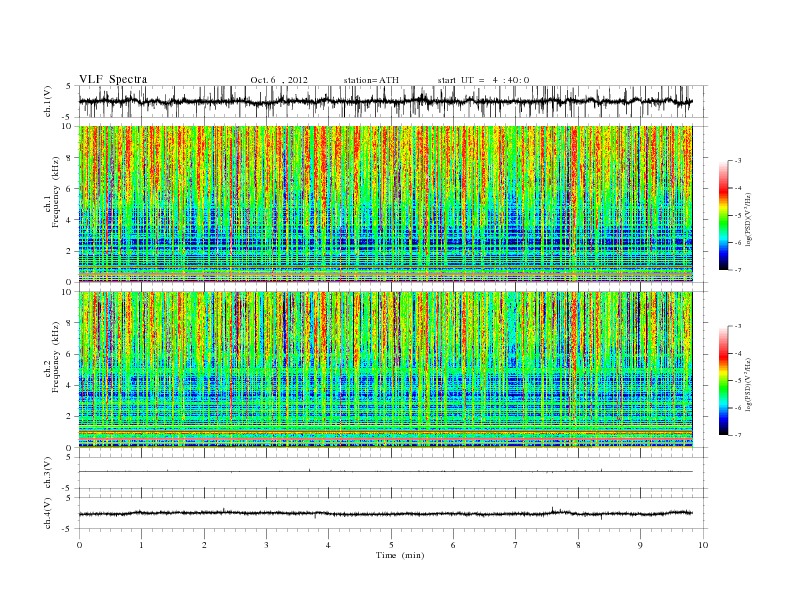Click time axis tick label "3"
The height and width of the screenshot is (612, 792).
266,545
